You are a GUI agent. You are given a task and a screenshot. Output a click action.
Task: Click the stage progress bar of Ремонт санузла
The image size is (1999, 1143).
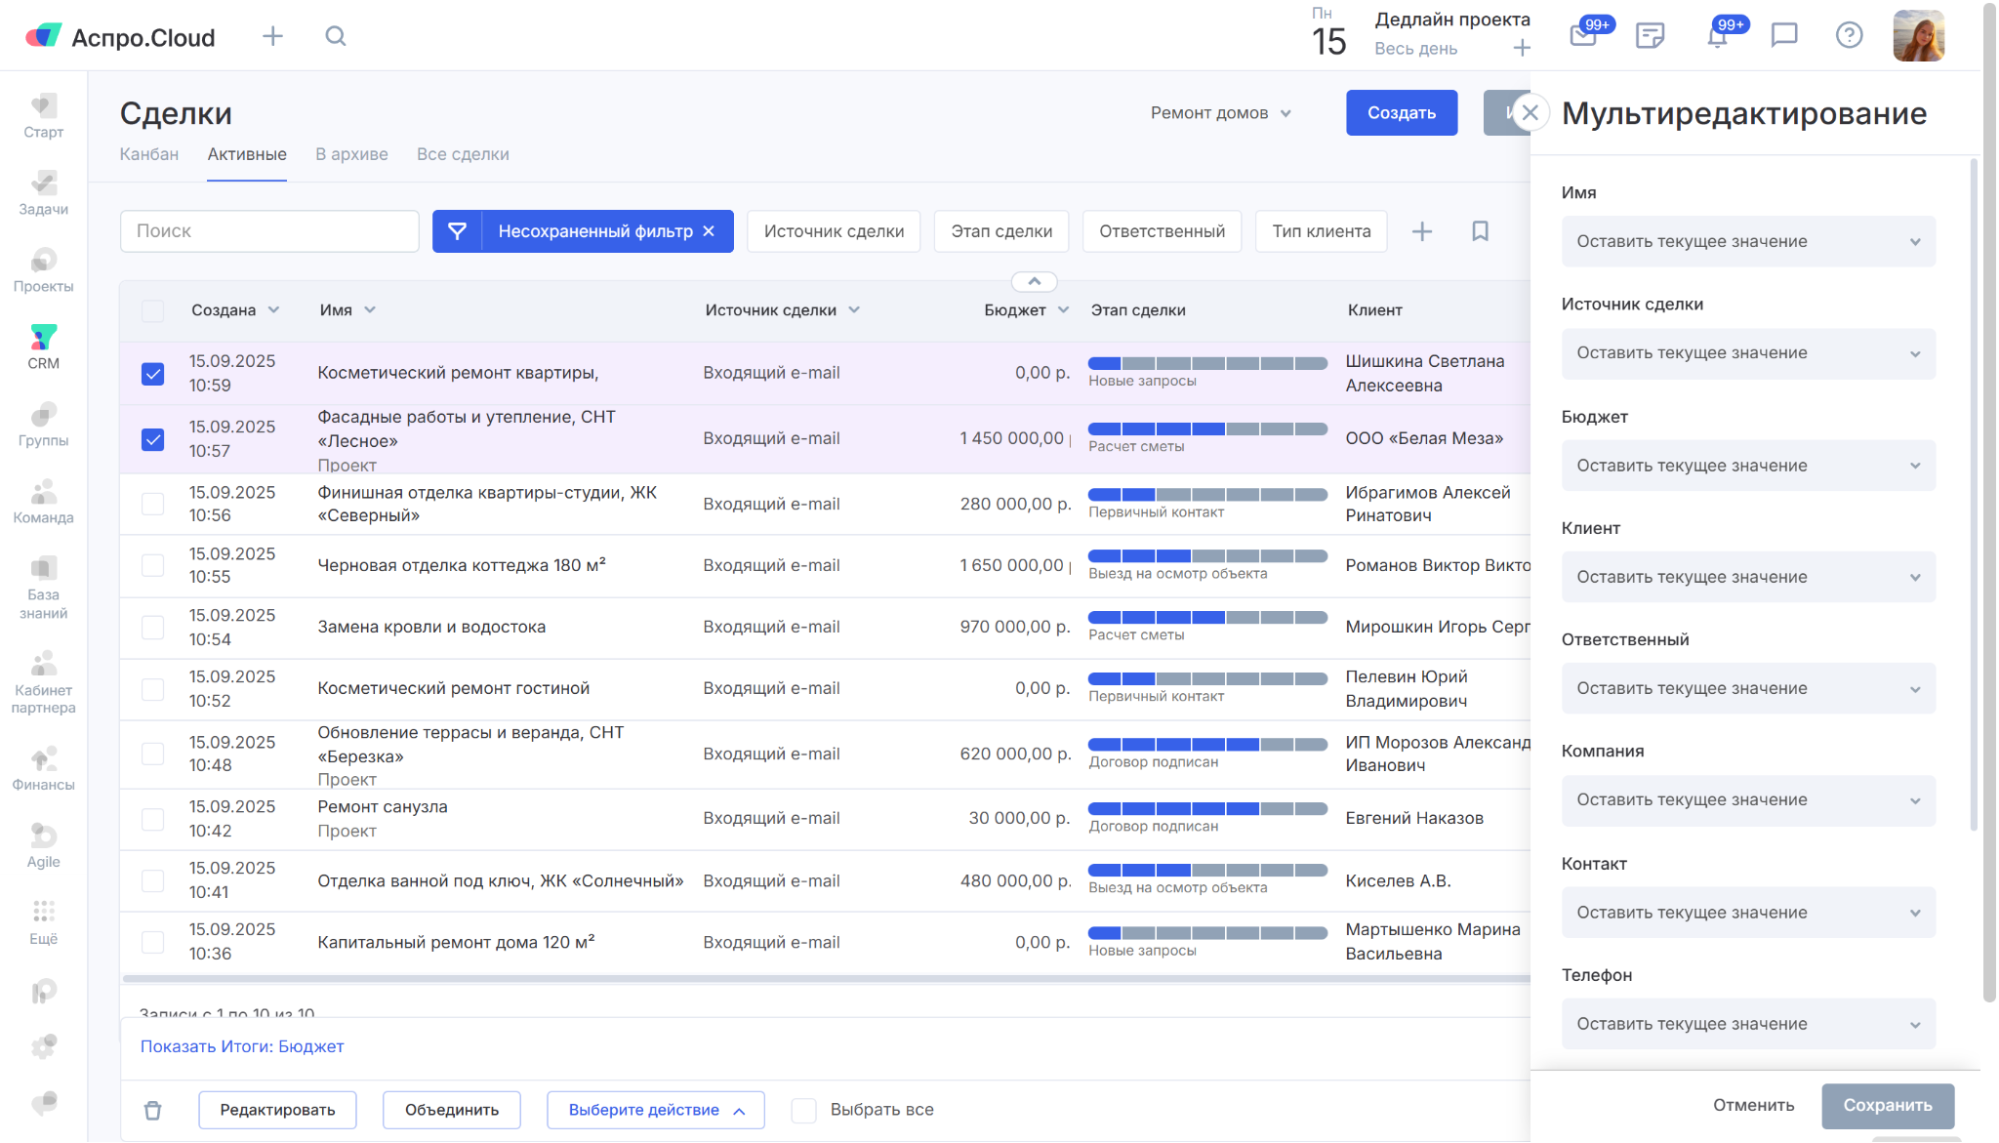(1207, 809)
